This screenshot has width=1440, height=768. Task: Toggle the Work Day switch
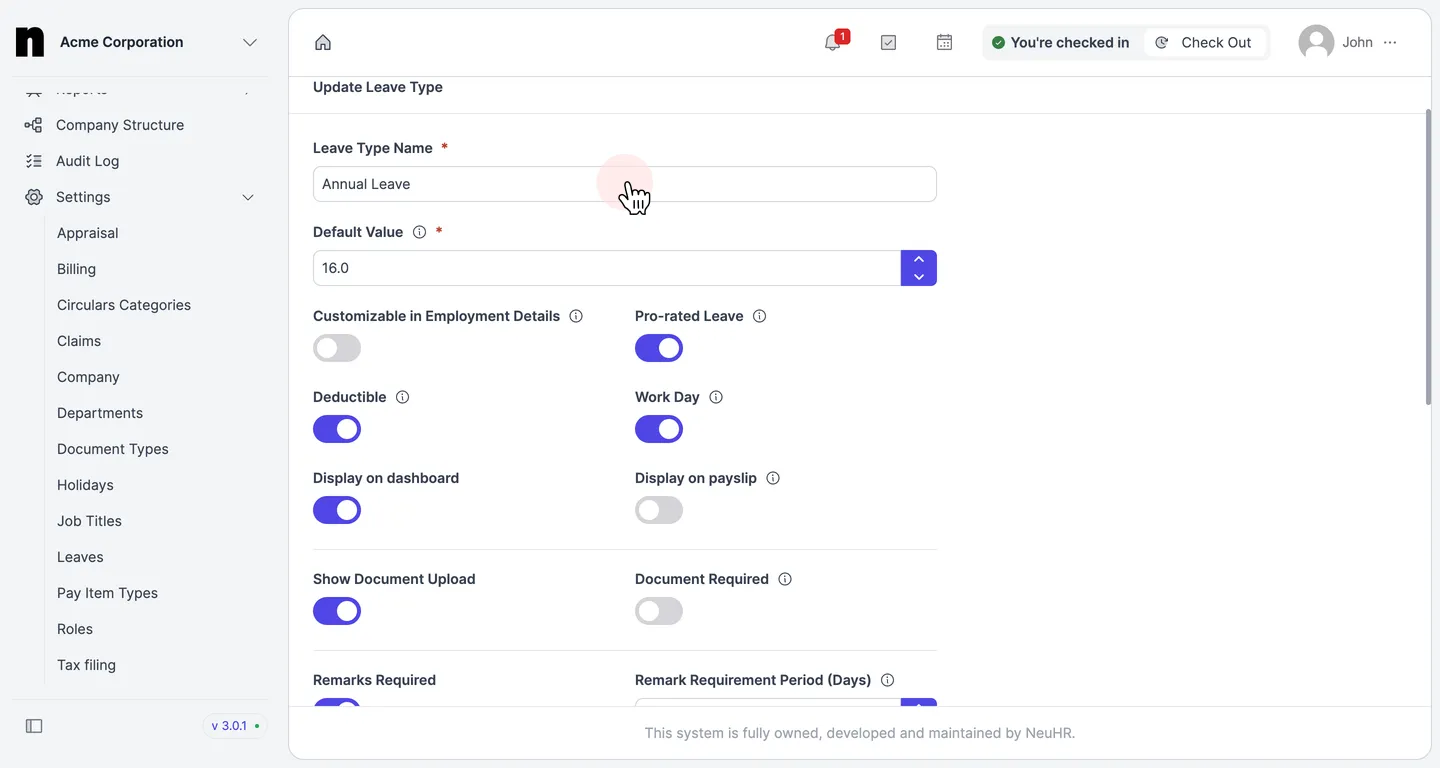point(659,429)
